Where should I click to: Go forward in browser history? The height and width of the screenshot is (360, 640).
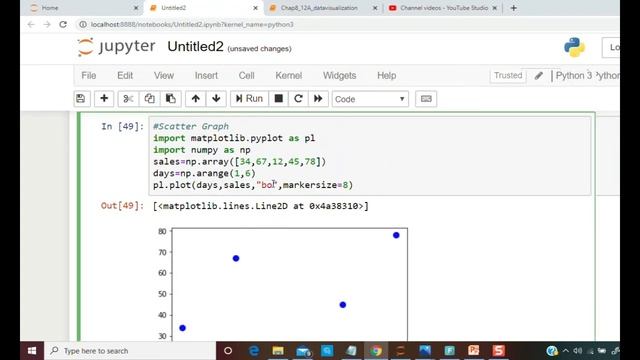pyautogui.click(x=47, y=24)
